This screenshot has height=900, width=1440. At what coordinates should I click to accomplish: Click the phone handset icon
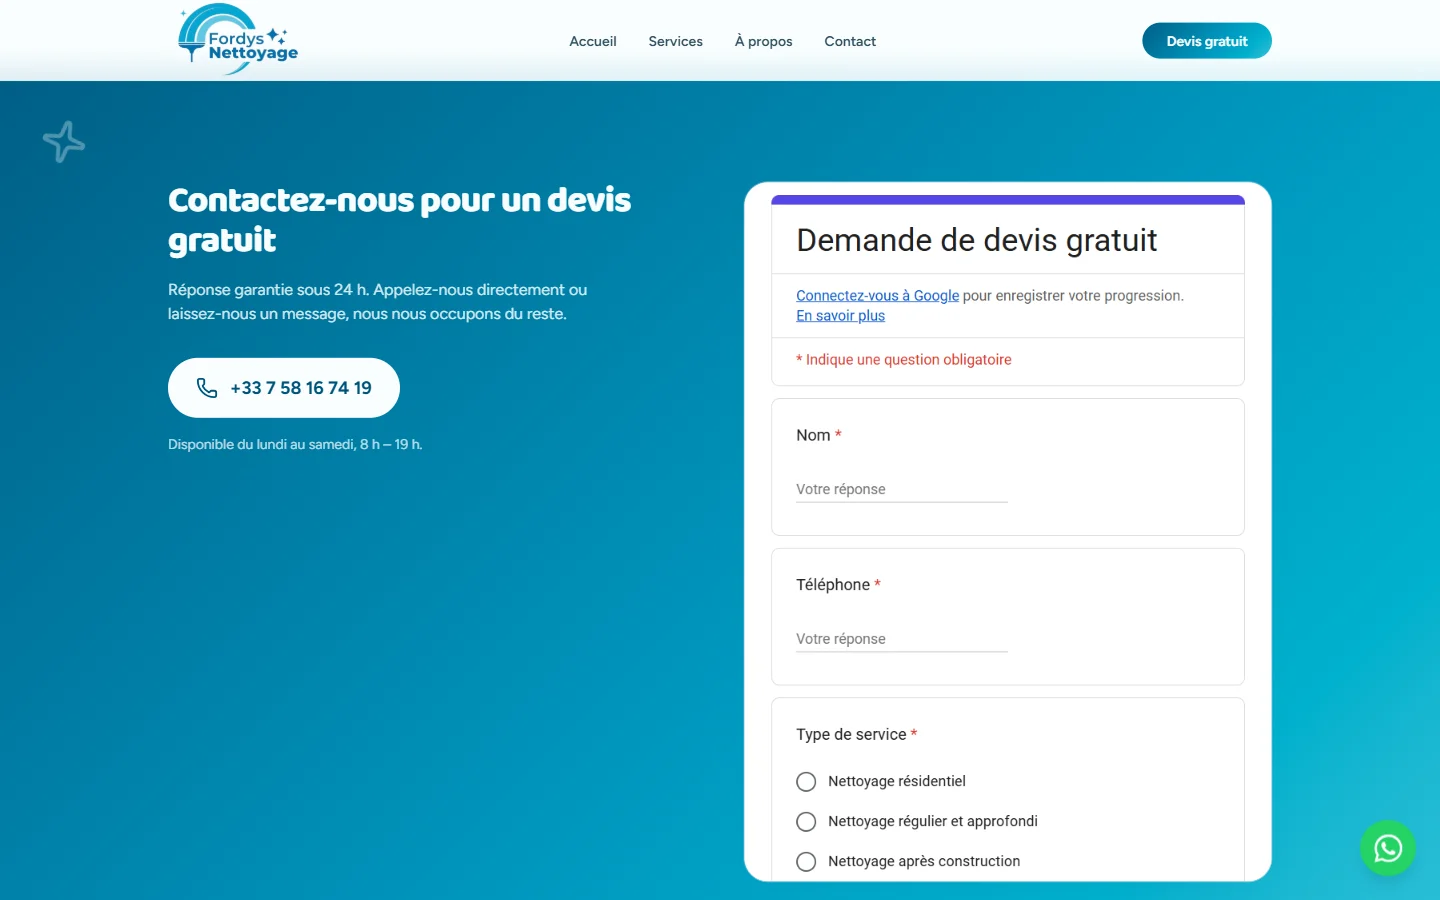(207, 388)
